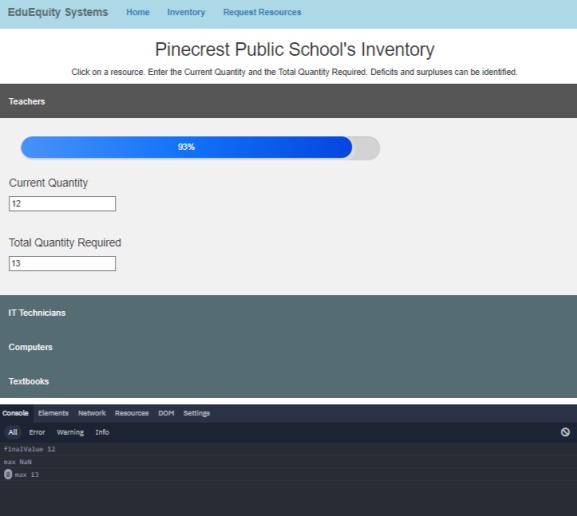Open the Request Resources link
Image resolution: width=577 pixels, height=516 pixels.
pyautogui.click(x=262, y=12)
